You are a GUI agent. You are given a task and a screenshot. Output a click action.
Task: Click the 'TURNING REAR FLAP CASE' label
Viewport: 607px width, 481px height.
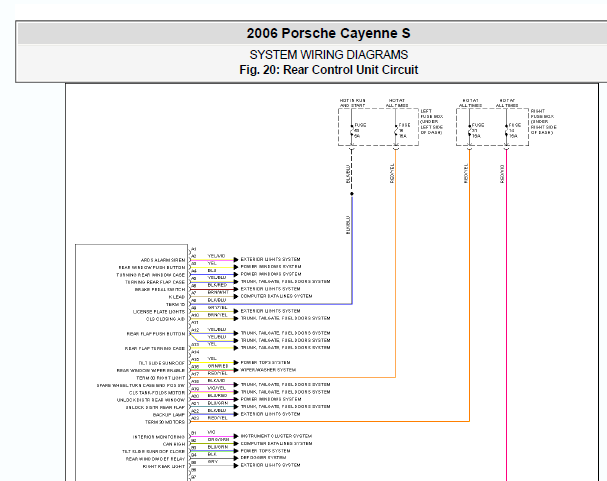(155, 282)
